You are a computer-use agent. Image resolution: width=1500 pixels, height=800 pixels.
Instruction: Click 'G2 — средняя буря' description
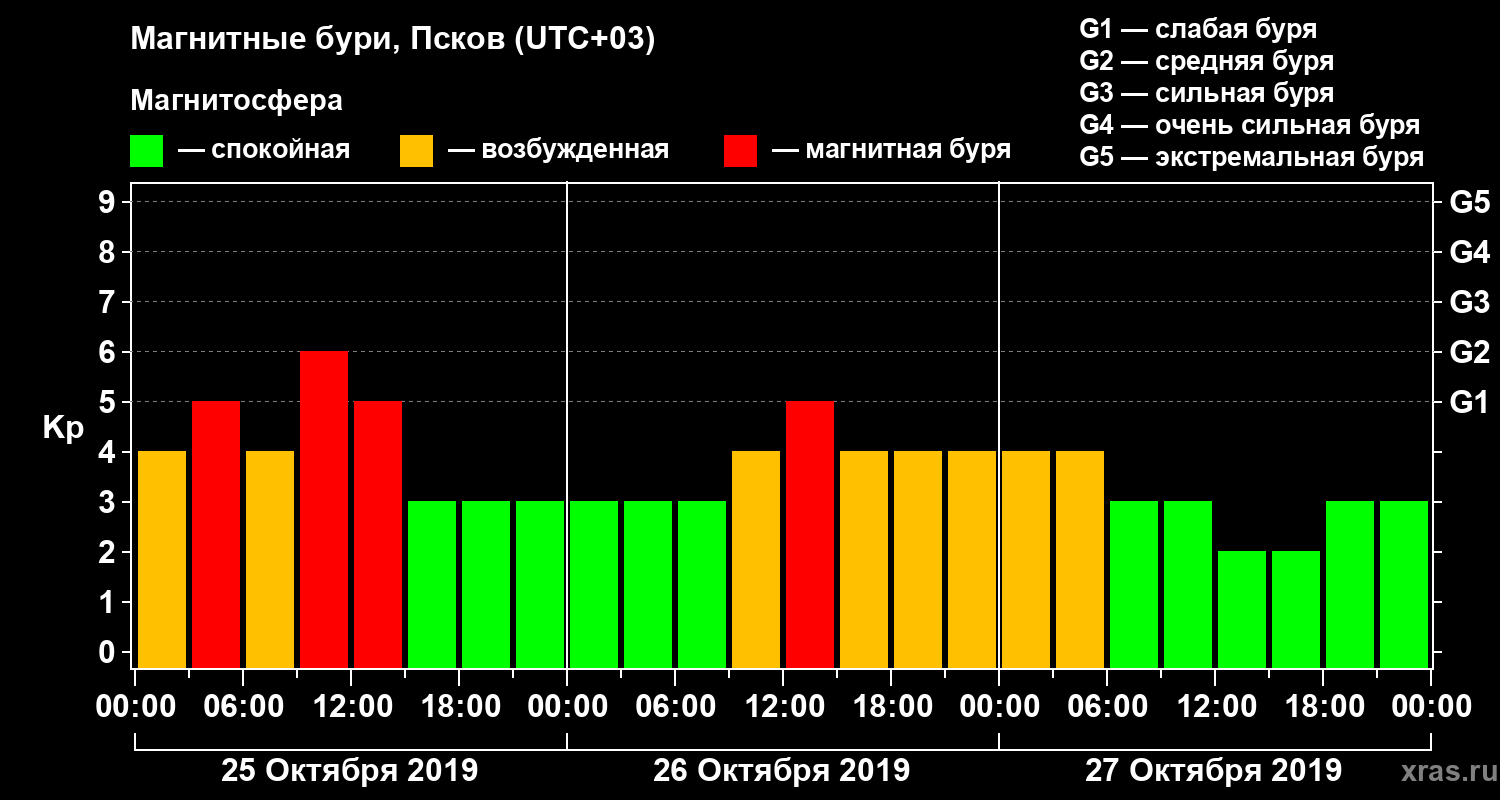point(1207,61)
